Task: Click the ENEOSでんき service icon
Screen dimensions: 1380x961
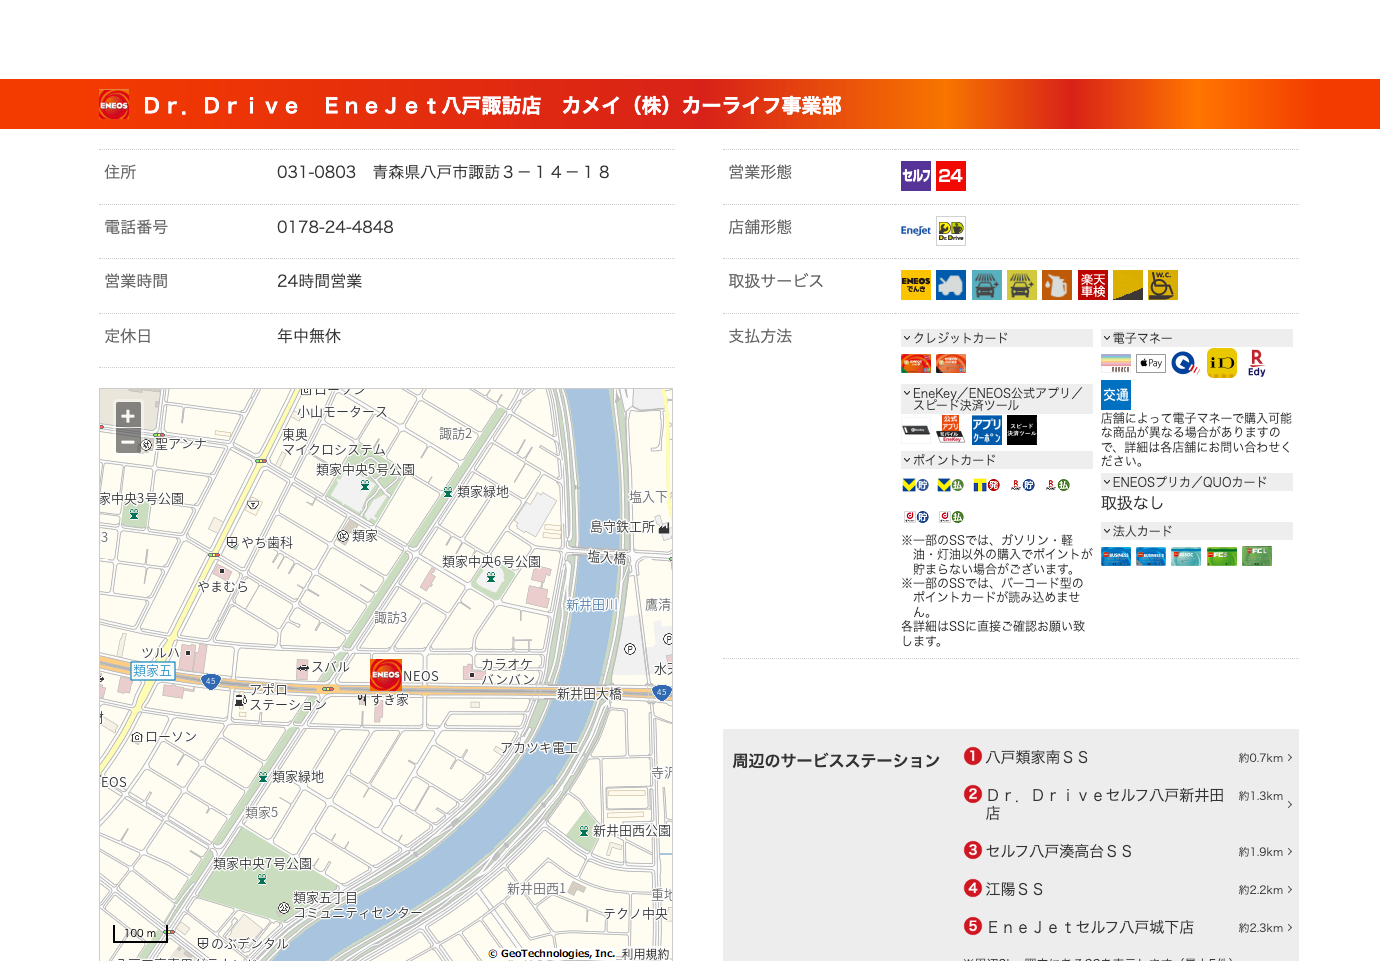Action: point(916,285)
